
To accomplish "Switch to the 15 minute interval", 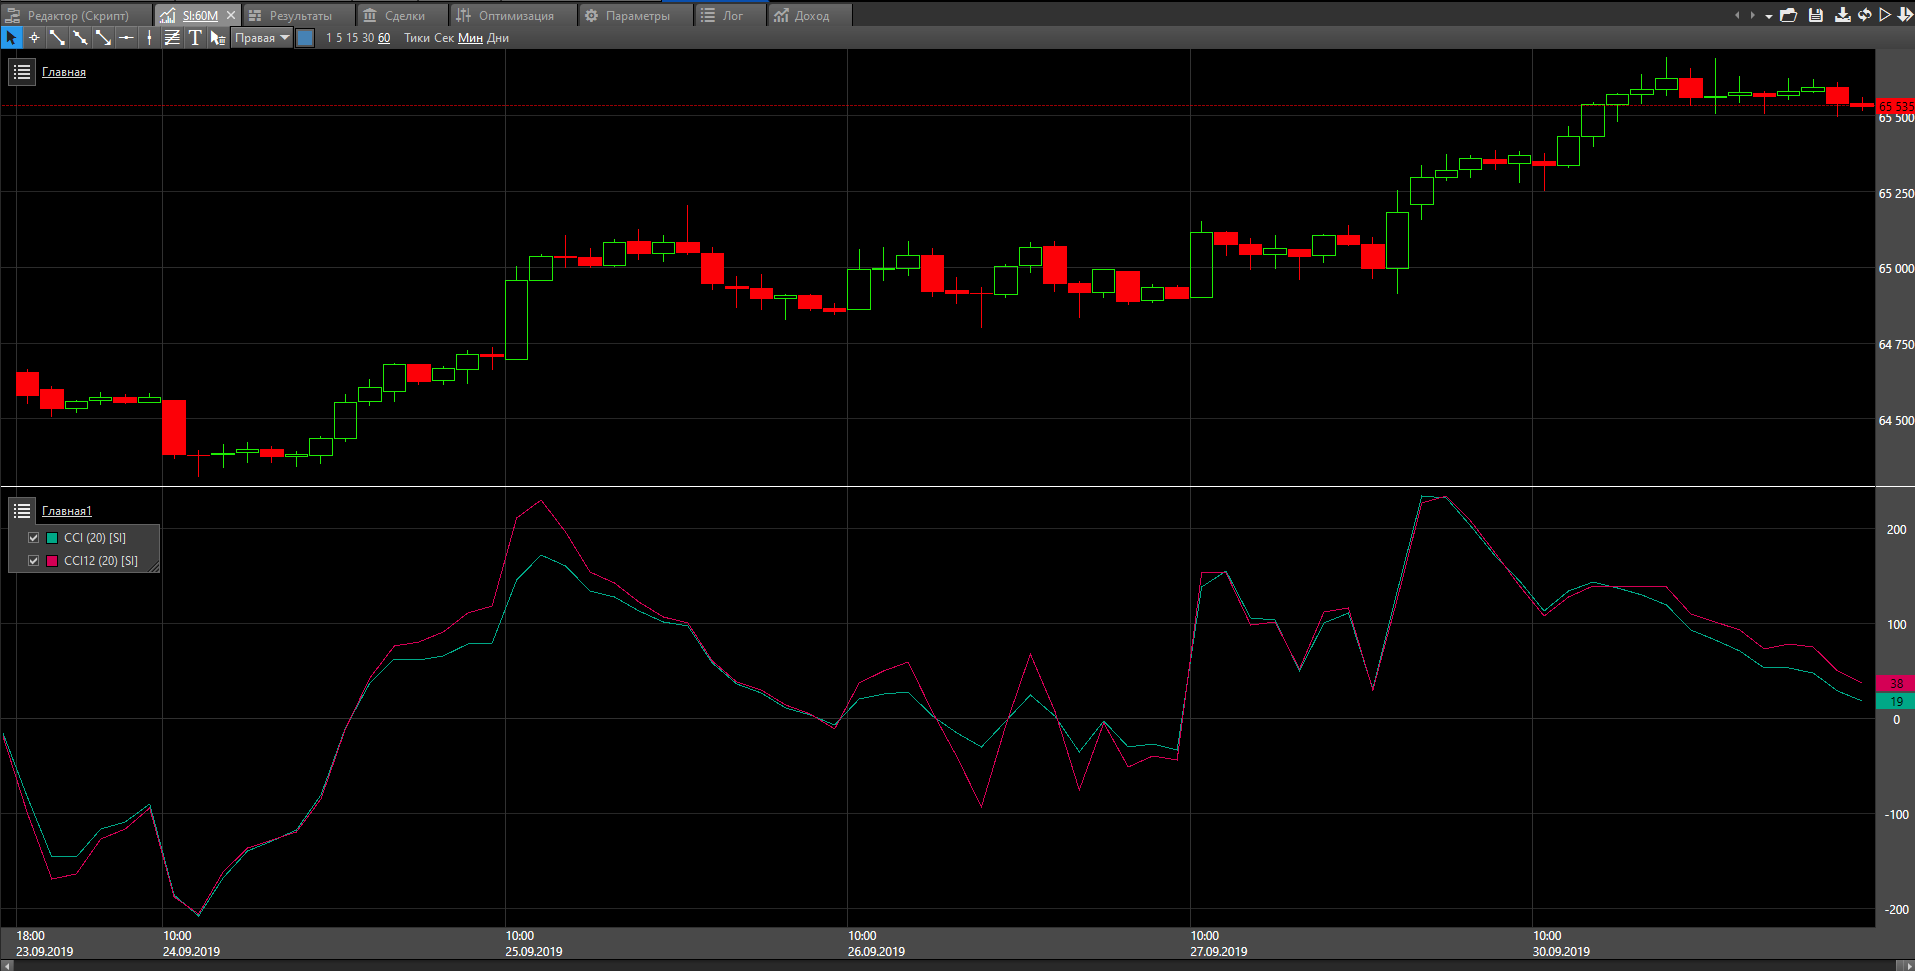I will point(352,38).
